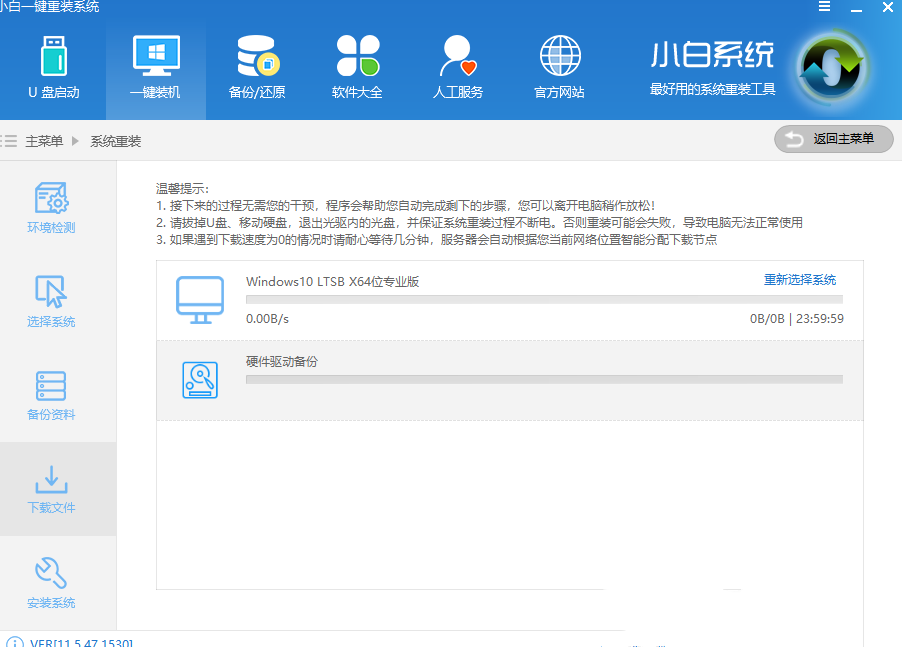Open the 软件大全 software collection

pos(357,67)
